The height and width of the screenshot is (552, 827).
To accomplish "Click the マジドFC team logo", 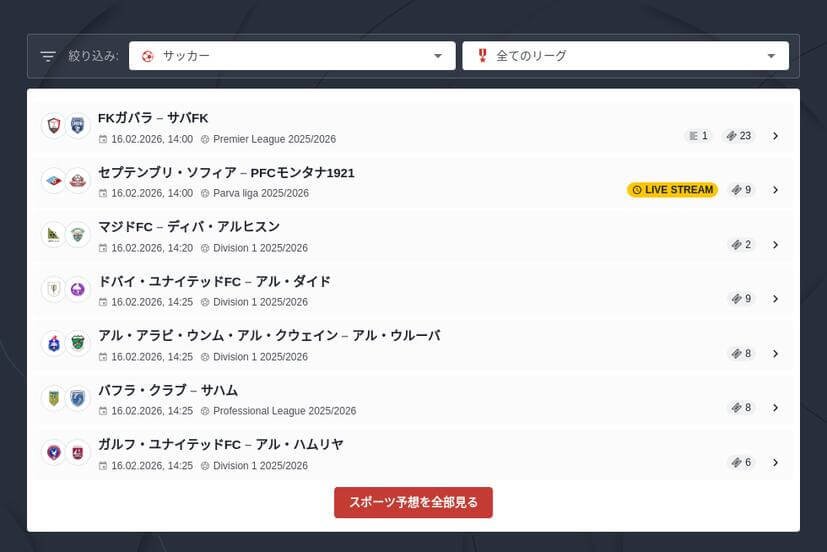I will pyautogui.click(x=53, y=235).
